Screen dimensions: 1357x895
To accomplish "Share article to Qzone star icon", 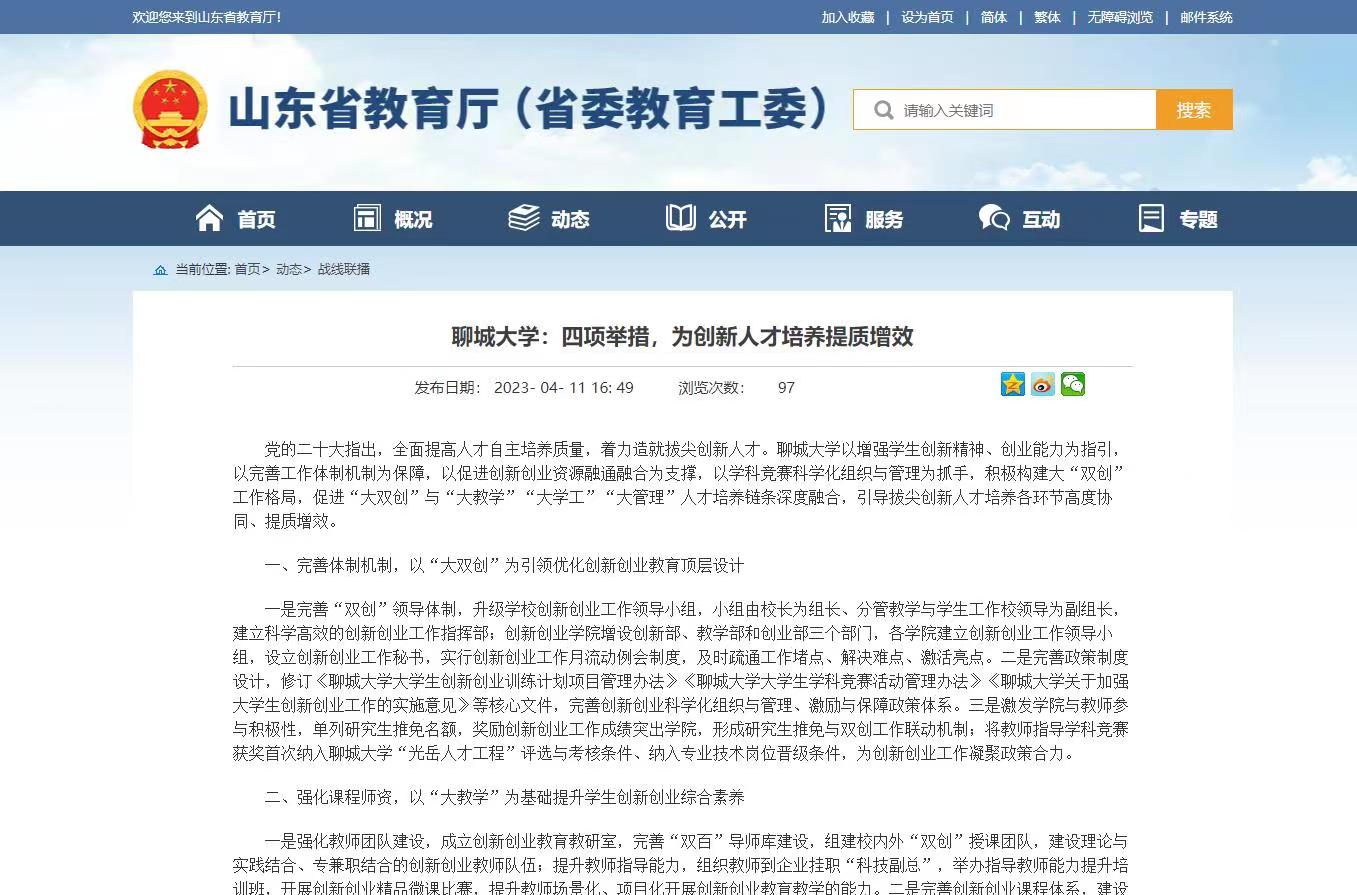I will click(x=1013, y=384).
